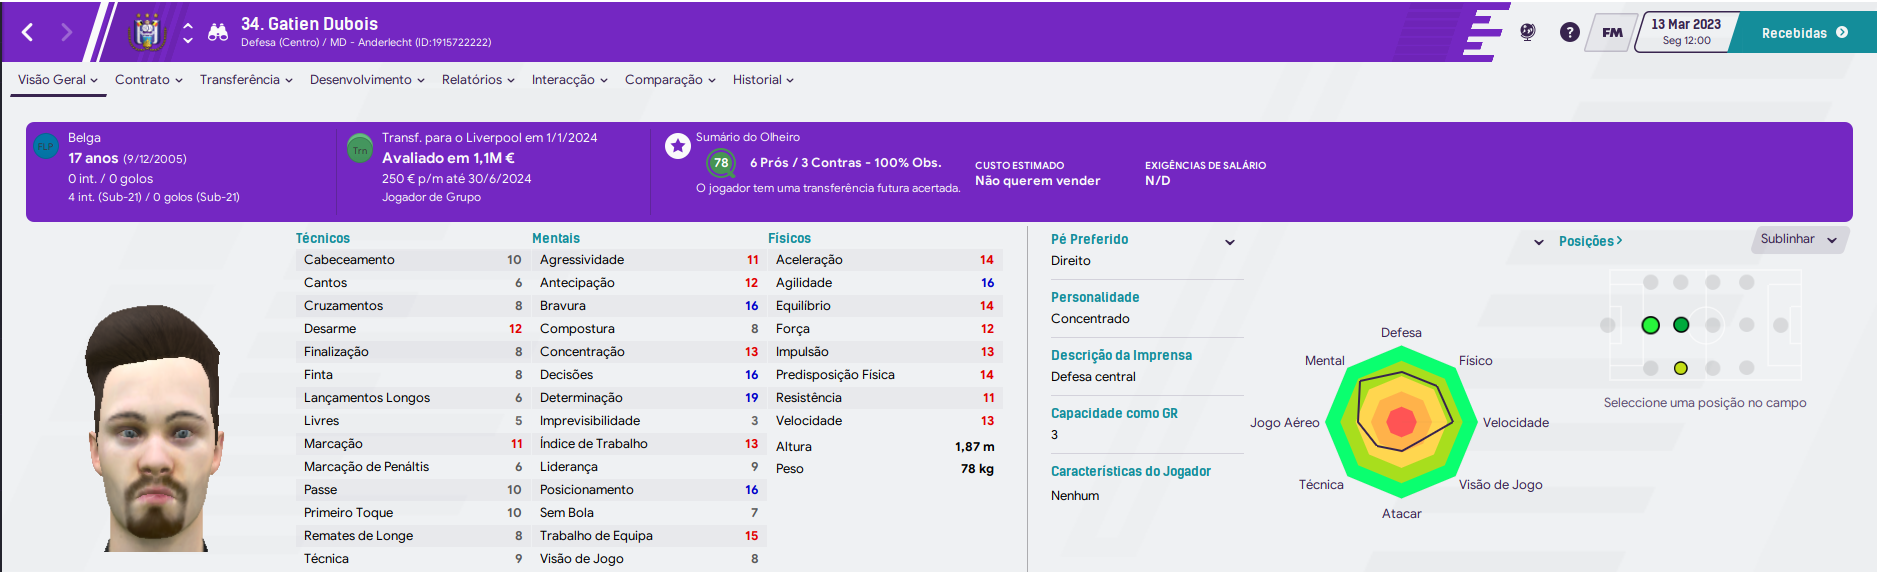
Task: Click the scout summary star icon
Action: click(678, 146)
